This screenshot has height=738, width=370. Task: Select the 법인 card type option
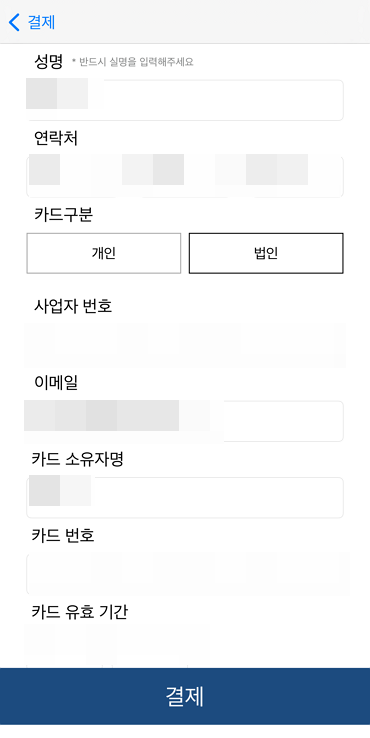[x=266, y=253]
